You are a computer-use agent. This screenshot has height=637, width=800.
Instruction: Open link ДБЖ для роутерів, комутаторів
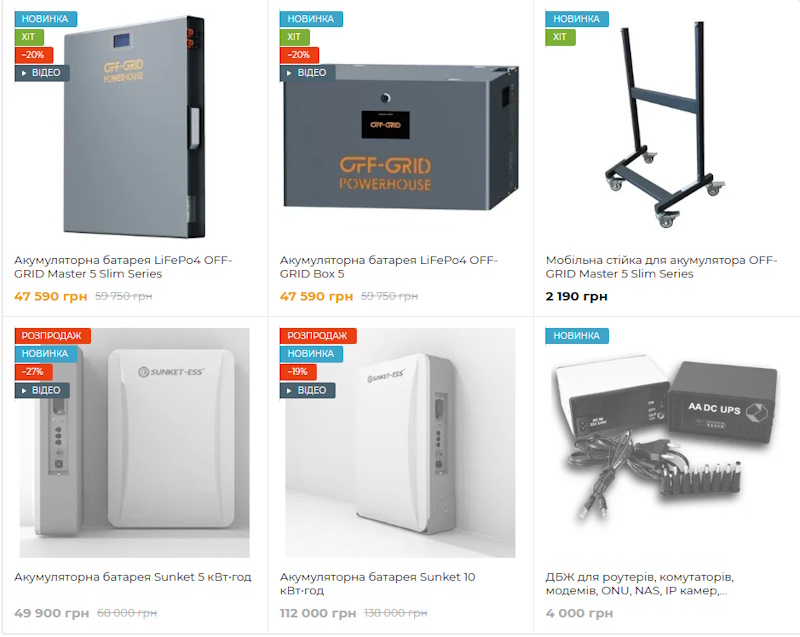(640, 583)
